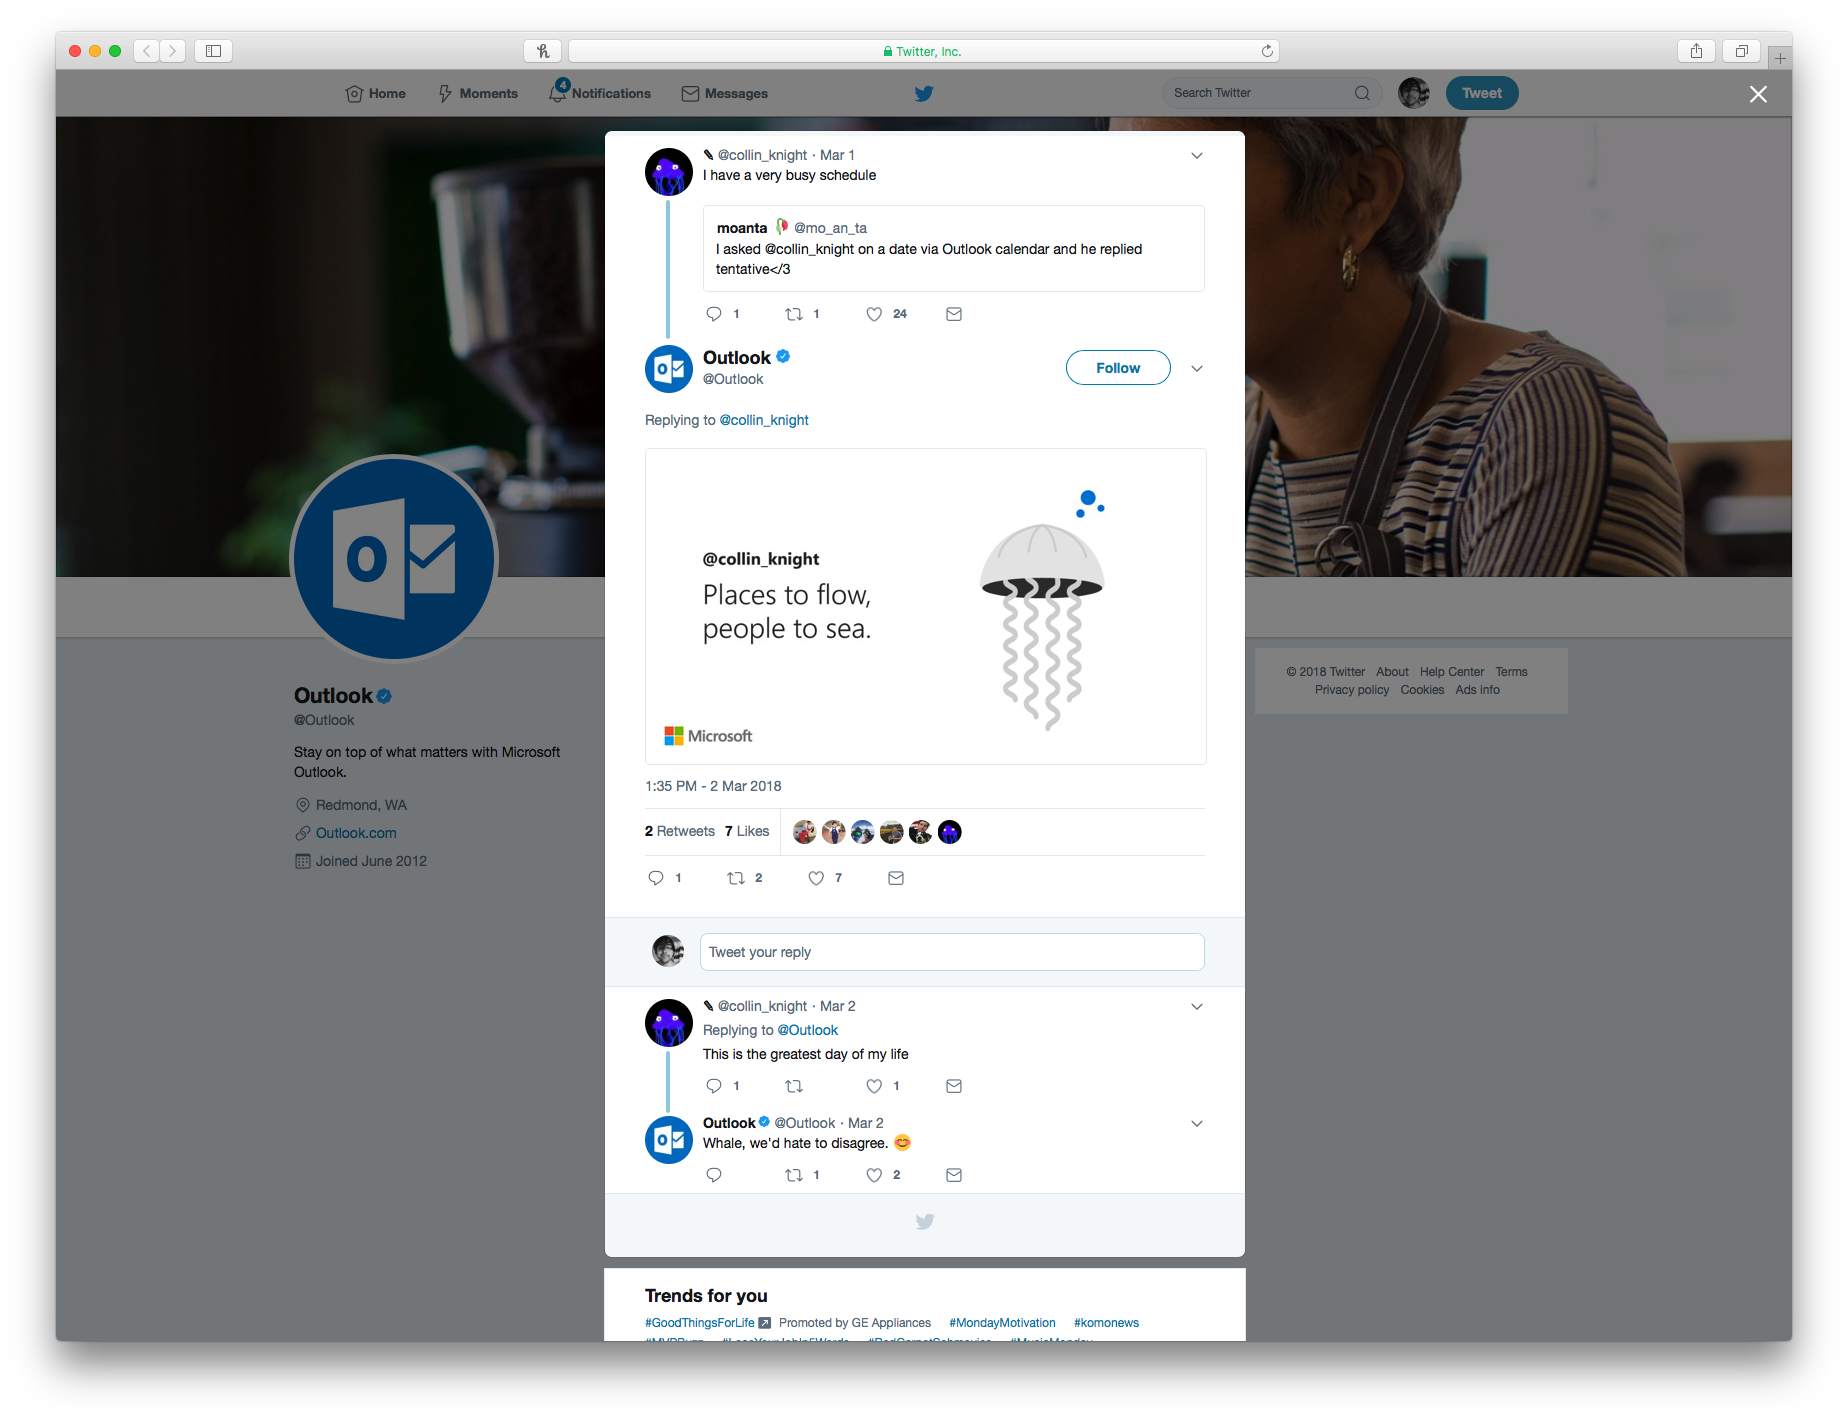Open Ads info footer link

point(1477,690)
